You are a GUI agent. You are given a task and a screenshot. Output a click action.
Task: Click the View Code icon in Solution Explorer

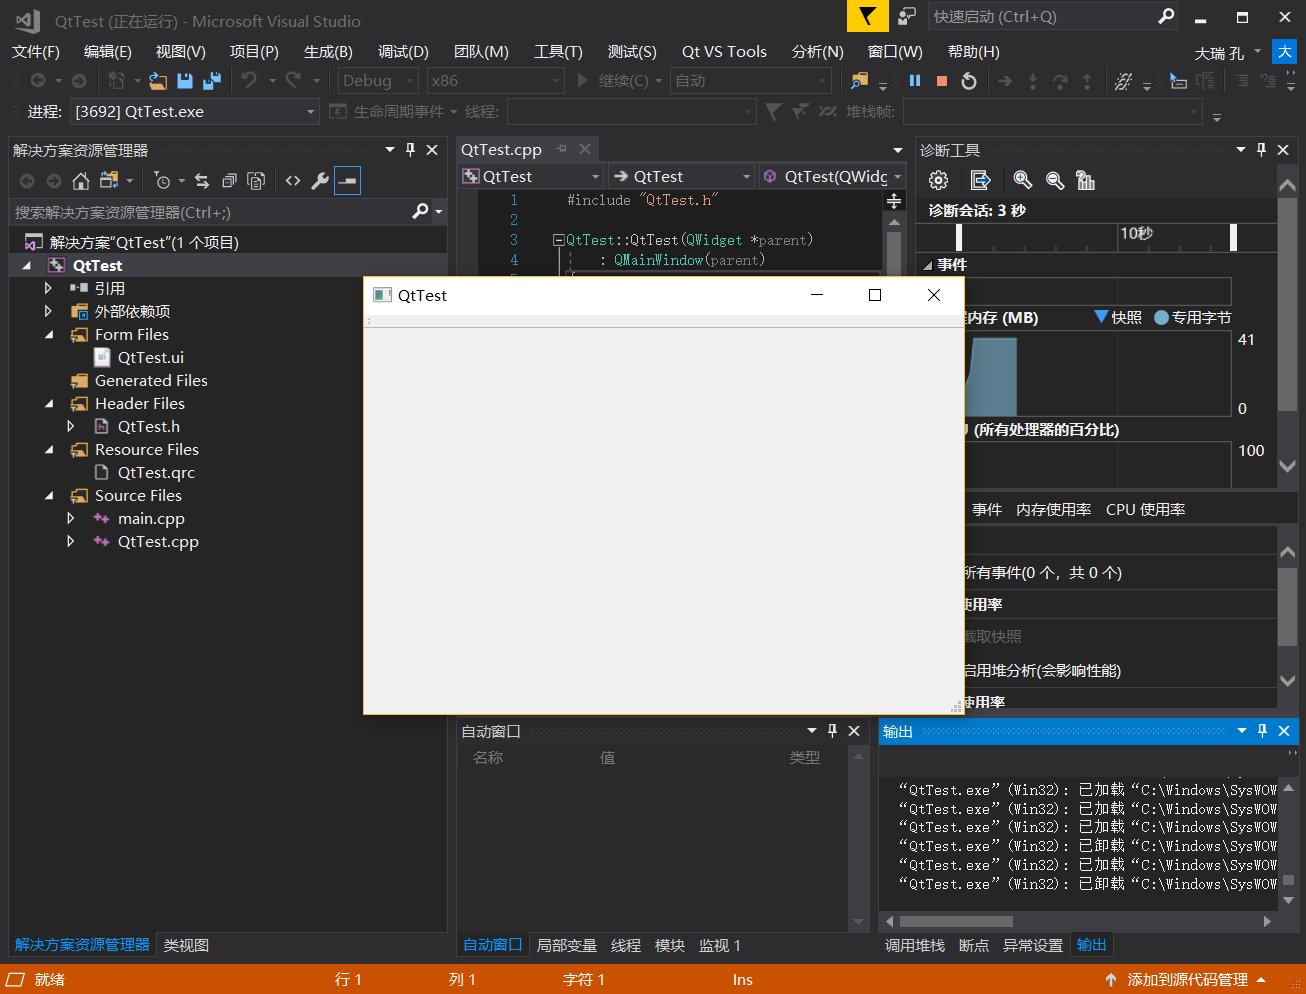coord(293,180)
